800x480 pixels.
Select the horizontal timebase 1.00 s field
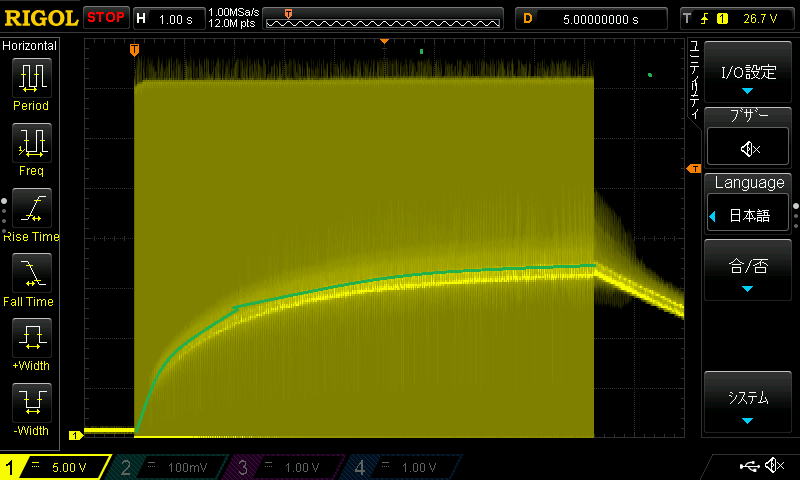point(170,19)
